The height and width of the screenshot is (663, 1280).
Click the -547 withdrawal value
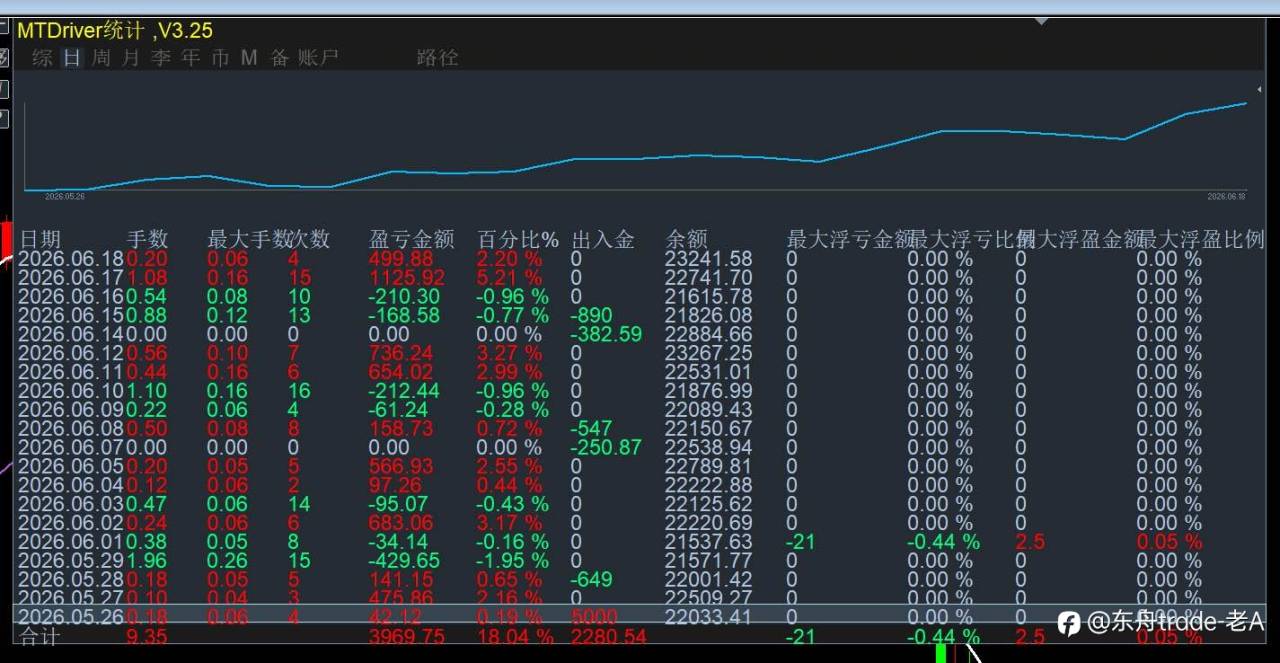click(592, 429)
